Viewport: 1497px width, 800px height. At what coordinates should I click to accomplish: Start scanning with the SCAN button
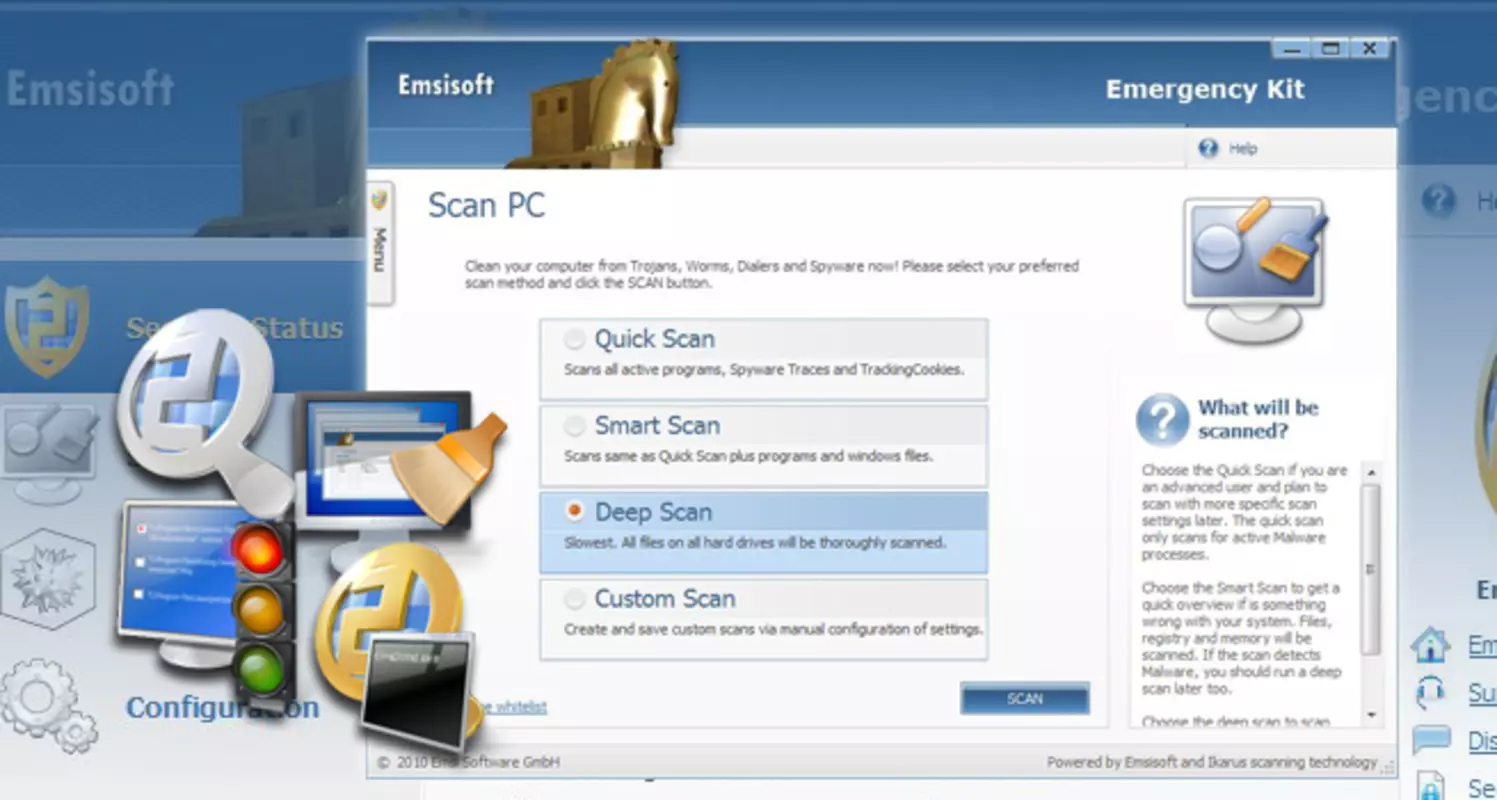coord(1025,699)
